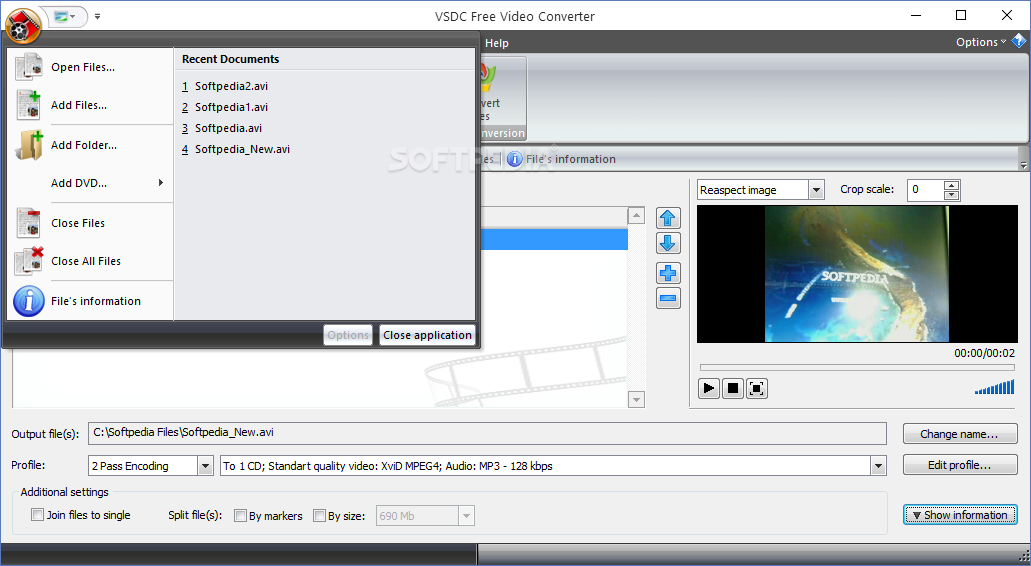Adjust the blue volume level bars
Screen dimensions: 1031x566
(994, 388)
